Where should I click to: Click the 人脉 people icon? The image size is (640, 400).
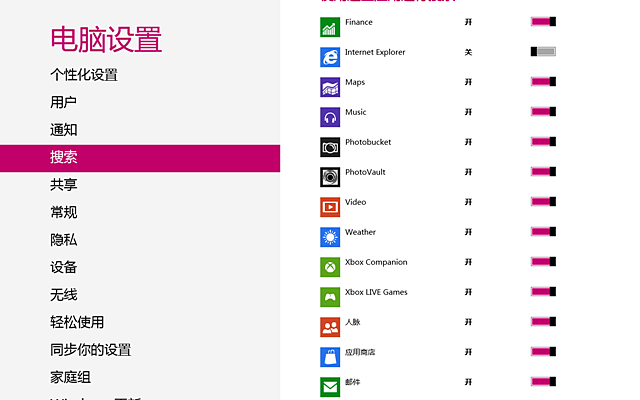330,327
